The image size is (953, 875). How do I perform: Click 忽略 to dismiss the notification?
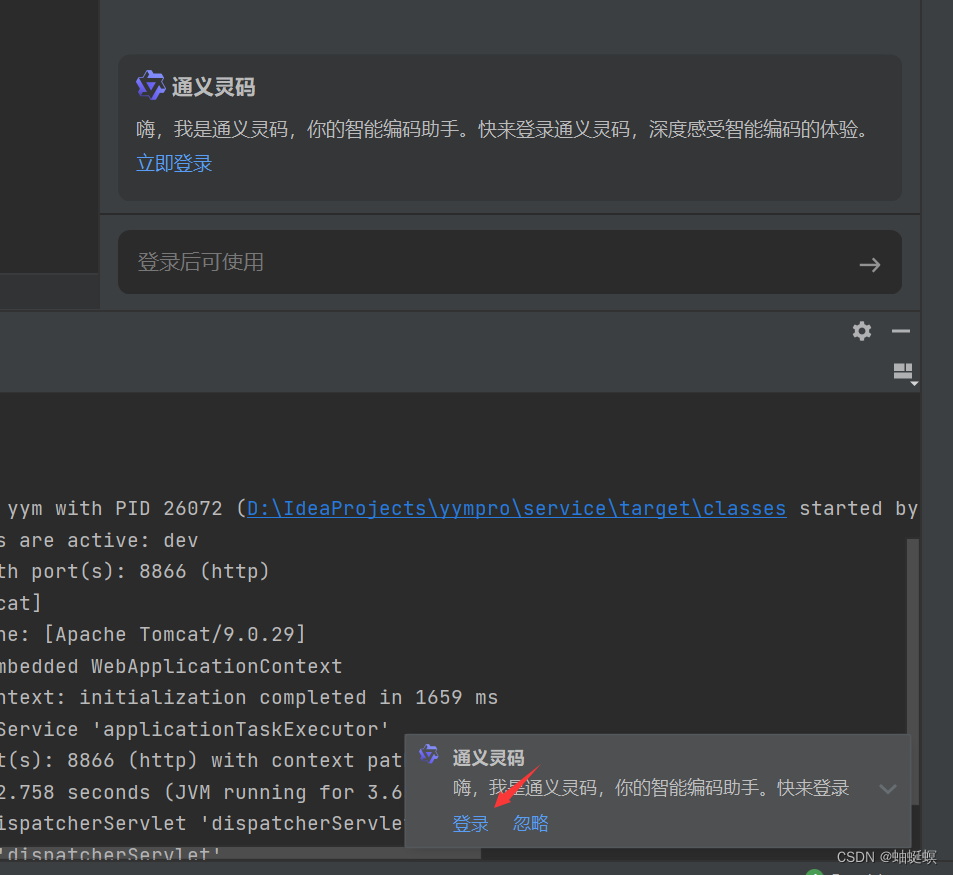pos(531,823)
